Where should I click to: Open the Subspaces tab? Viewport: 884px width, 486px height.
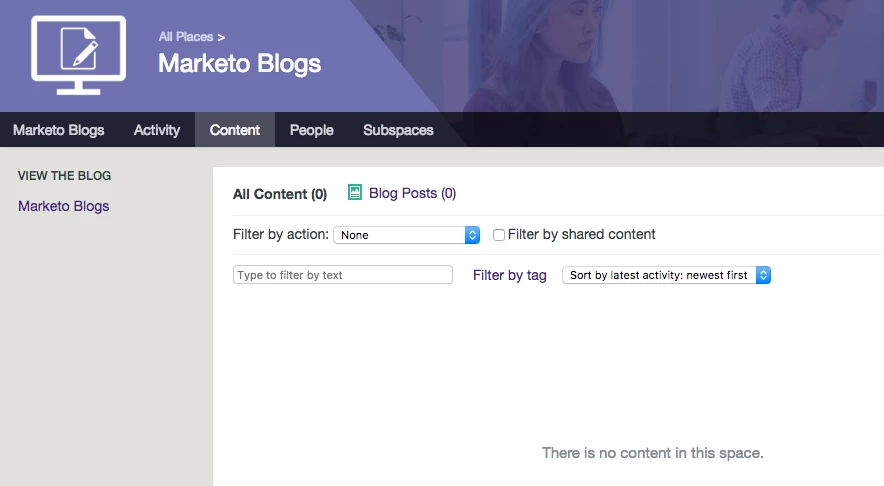click(x=398, y=130)
